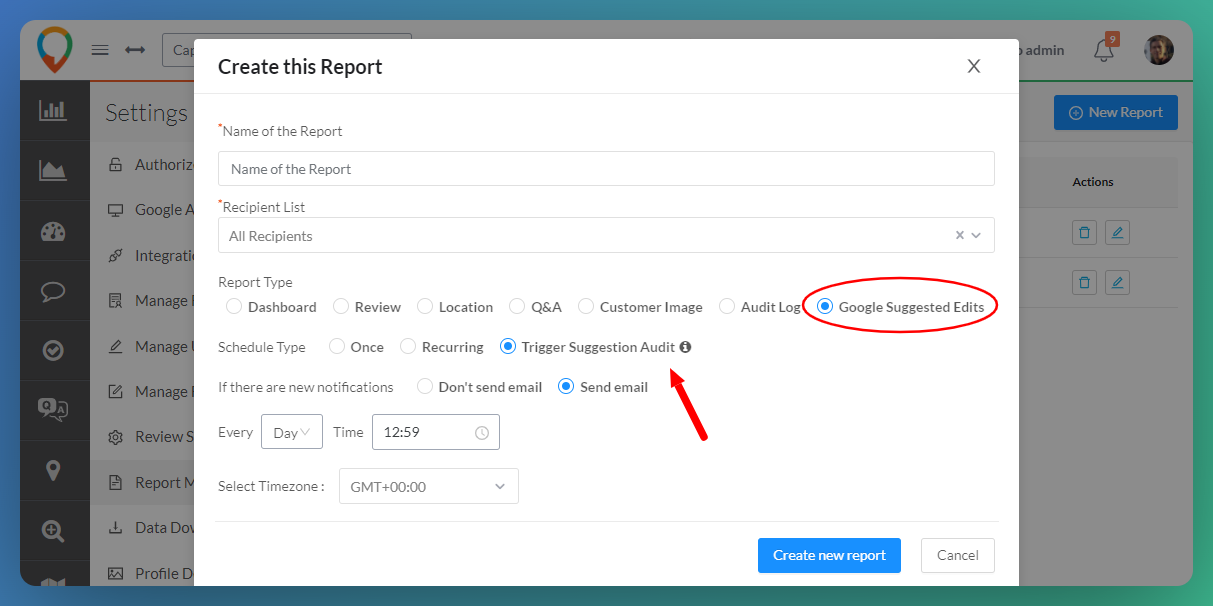Select the Dashboard report type

coord(271,307)
